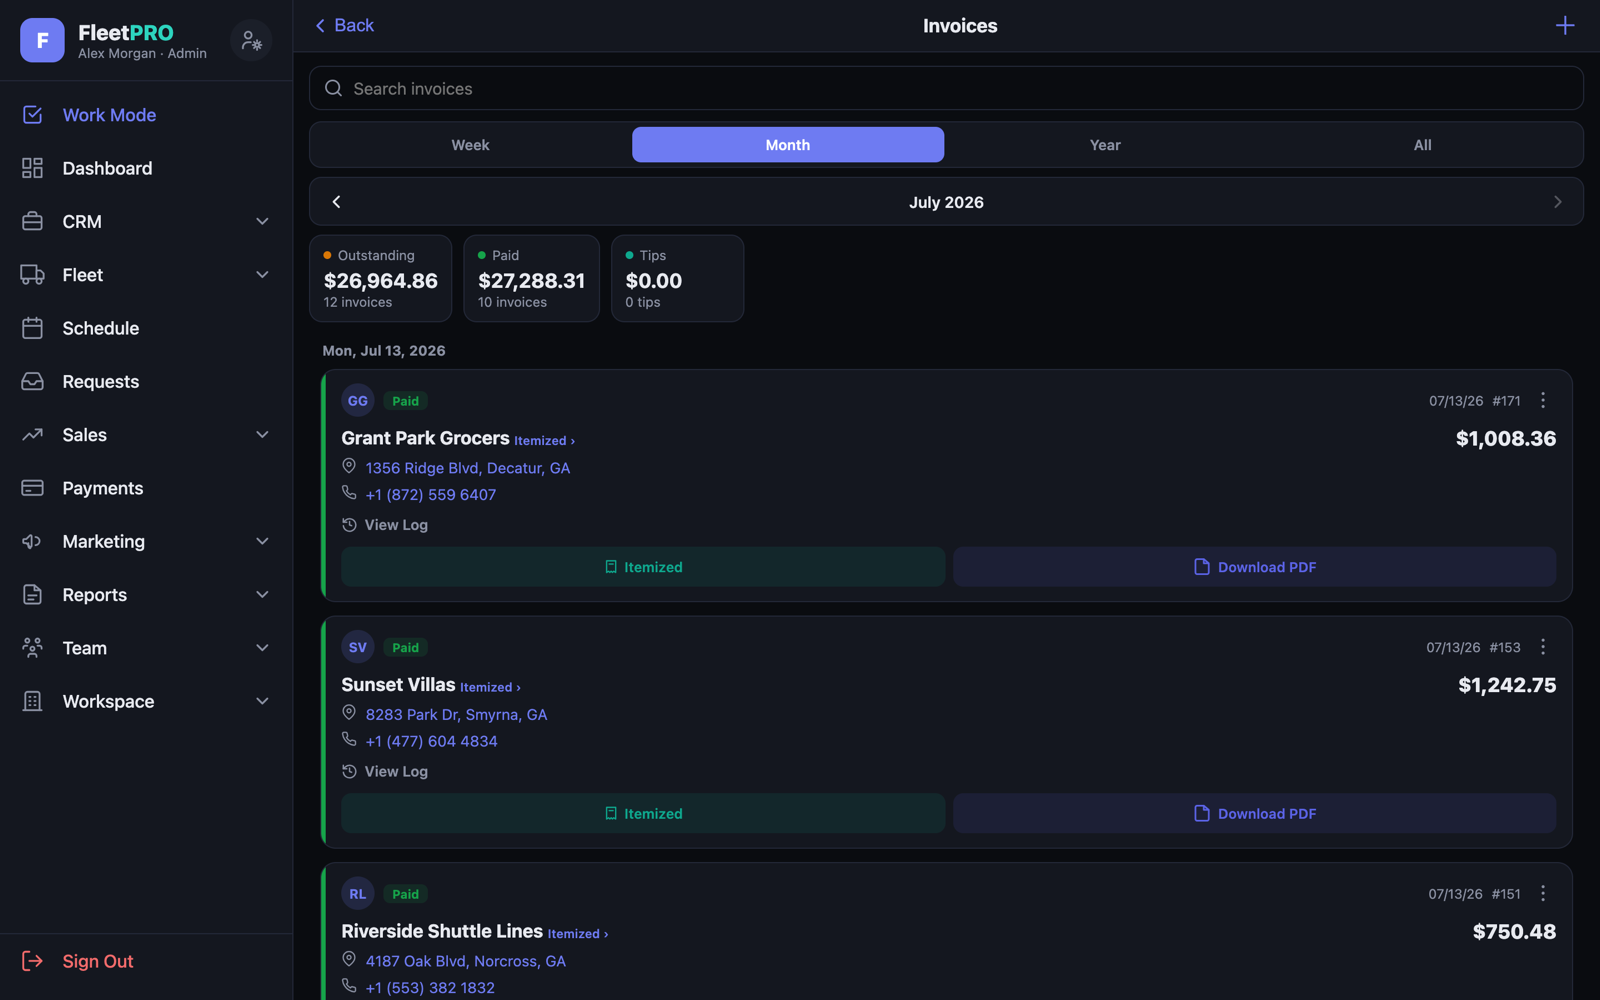Call +1 (872) 559 6407
The height and width of the screenshot is (1000, 1600).
click(x=431, y=494)
